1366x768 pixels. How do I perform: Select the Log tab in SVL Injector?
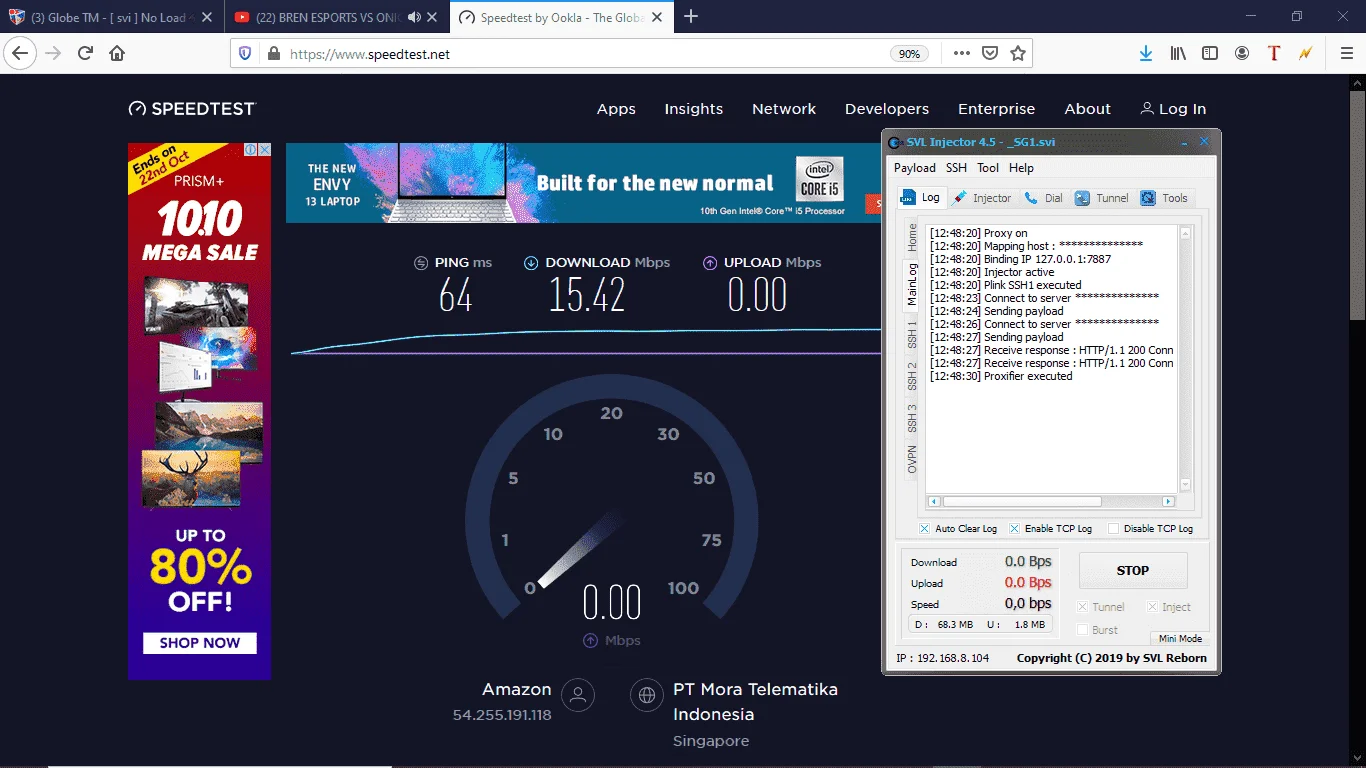(920, 197)
